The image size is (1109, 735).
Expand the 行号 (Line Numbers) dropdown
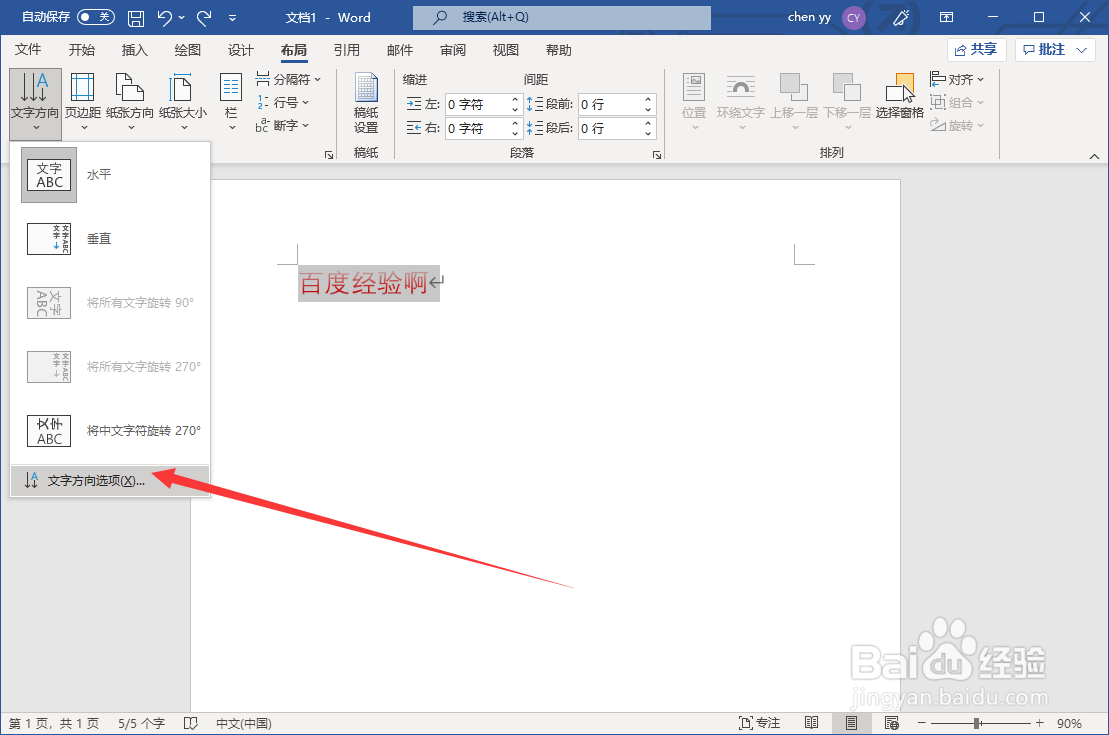(282, 102)
